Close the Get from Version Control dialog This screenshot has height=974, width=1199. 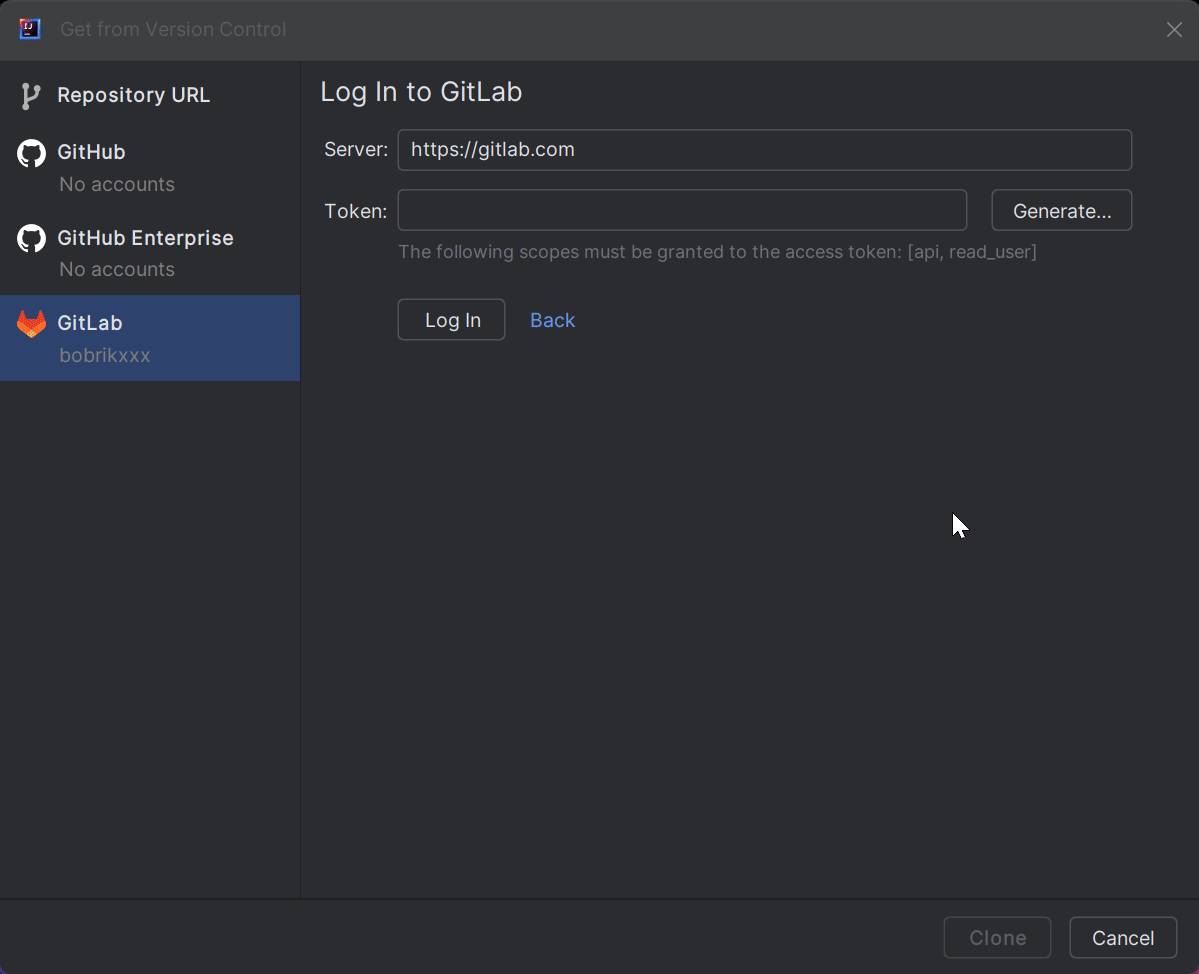click(x=1174, y=29)
